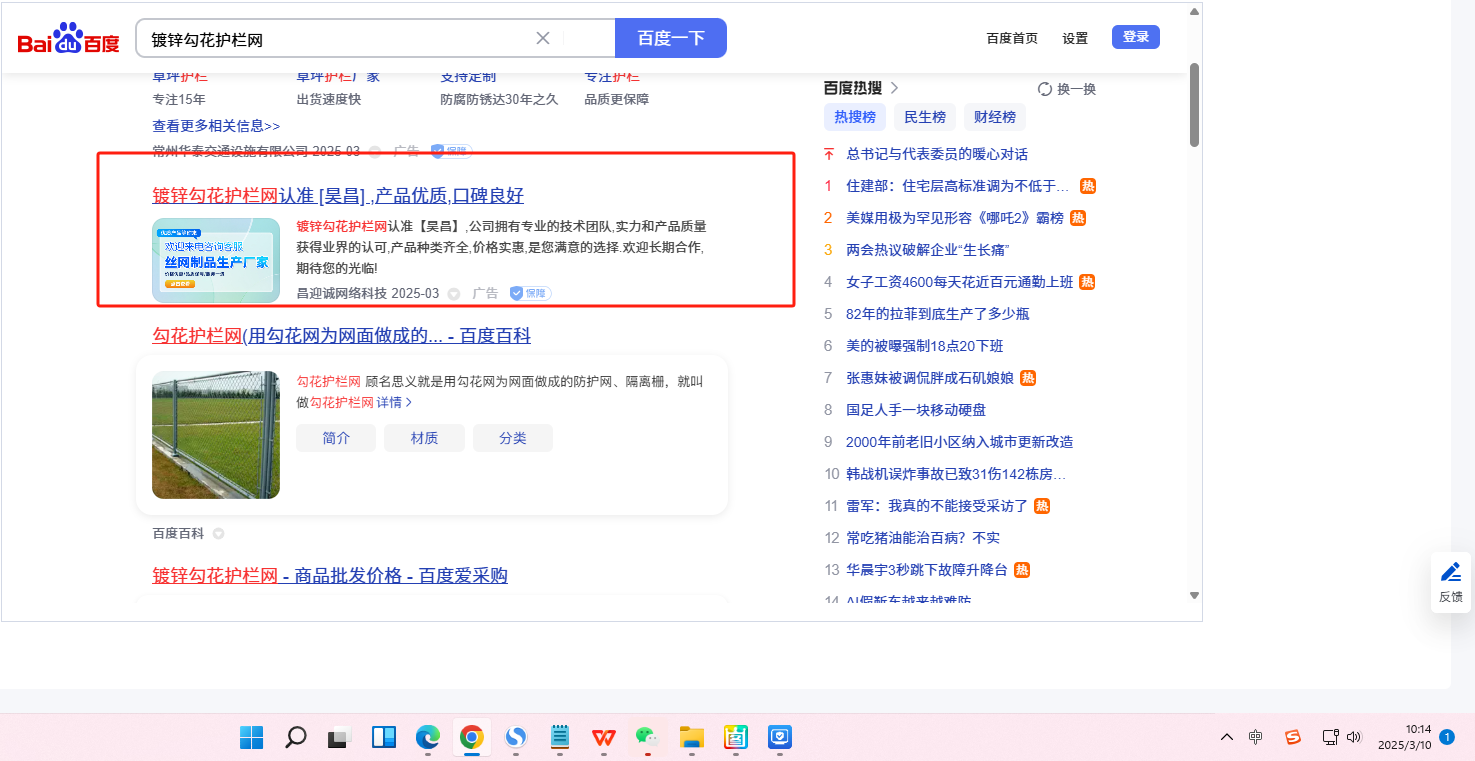Open dropdown arrow next to 昌迎诚网络科技 2025-03
Viewport: 1475px width, 761px height.
pos(453,294)
